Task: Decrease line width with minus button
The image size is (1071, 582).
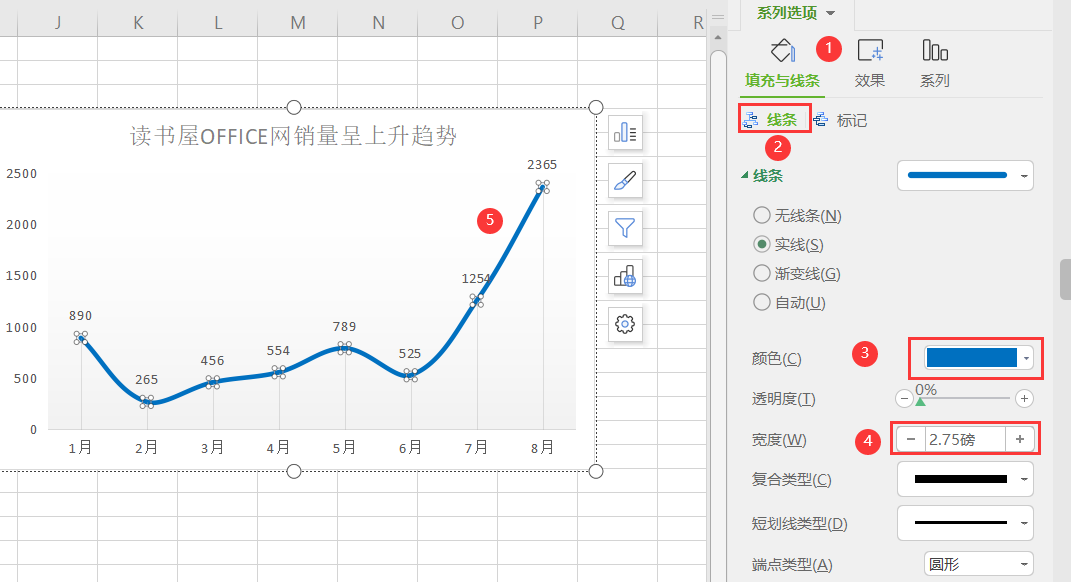Action: coord(910,439)
